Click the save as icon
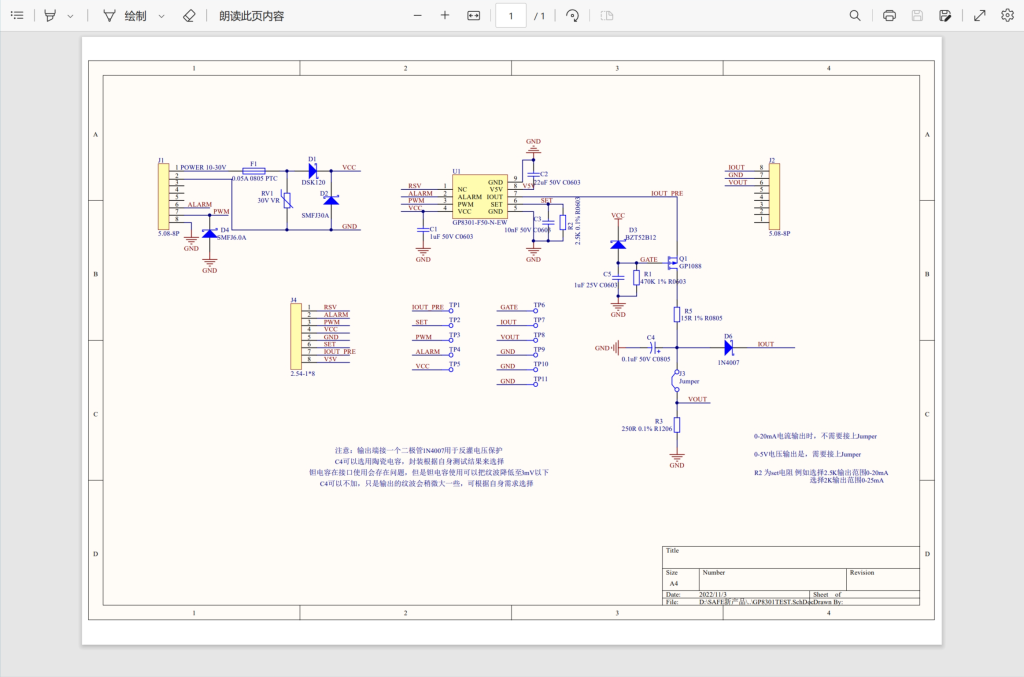The width and height of the screenshot is (1024, 677). pyautogui.click(x=945, y=16)
